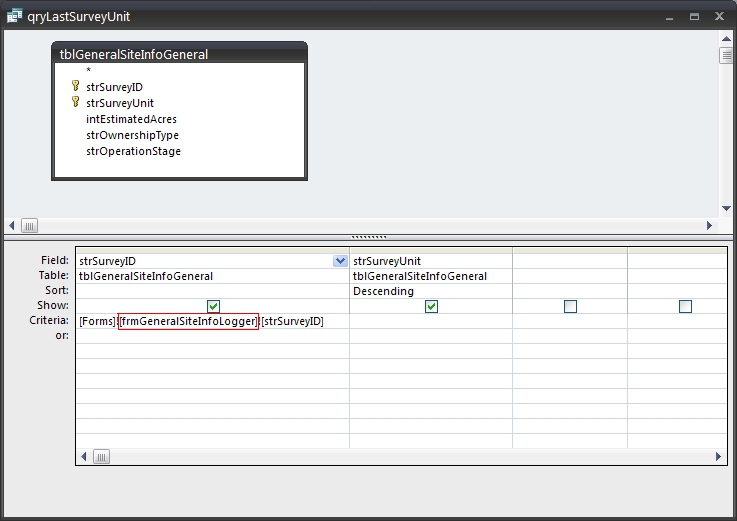Select intEstimatedAcres field in table list
The width and height of the screenshot is (737, 521).
tap(131, 119)
